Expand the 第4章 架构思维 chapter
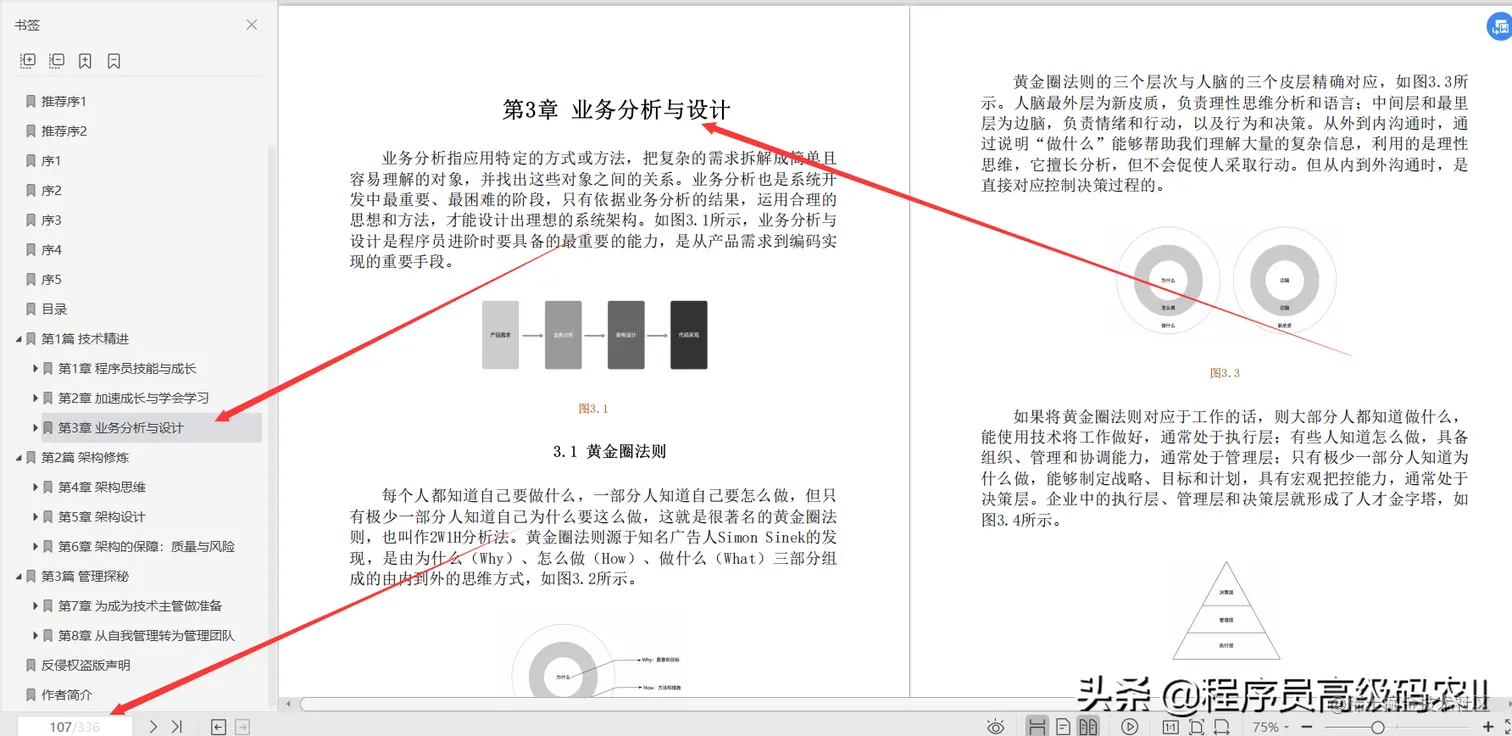The width and height of the screenshot is (1512, 736). 36,487
